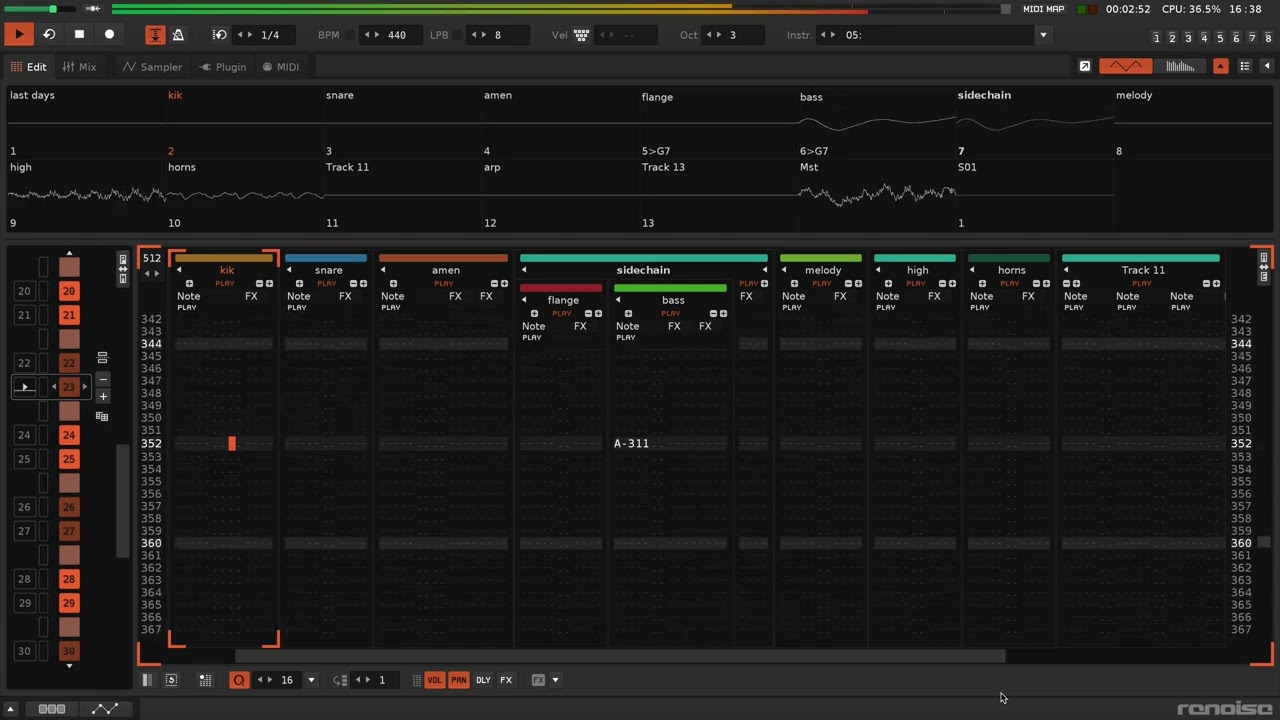Open the instrument selector dropdown arrow
This screenshot has height=720, width=1280.
click(1043, 35)
